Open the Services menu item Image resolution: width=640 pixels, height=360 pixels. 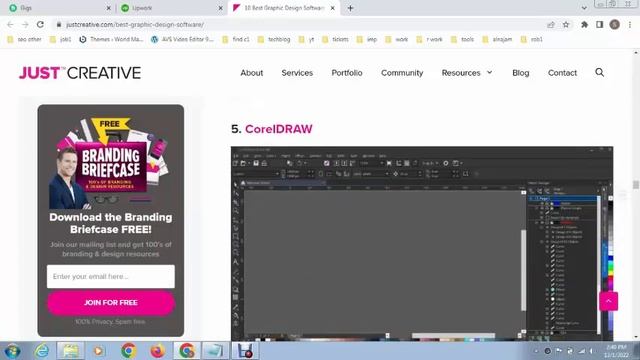click(297, 73)
